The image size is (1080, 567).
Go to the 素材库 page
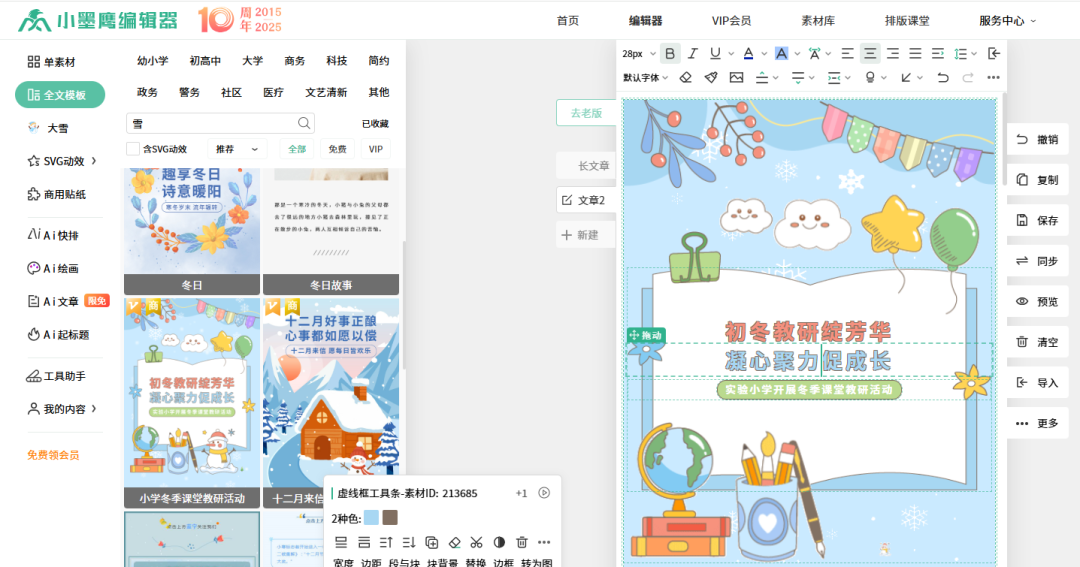[x=818, y=21]
